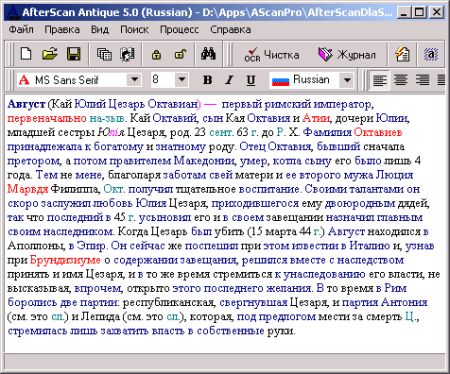
Task: Maximize the AfterScan window
Action: point(419,13)
